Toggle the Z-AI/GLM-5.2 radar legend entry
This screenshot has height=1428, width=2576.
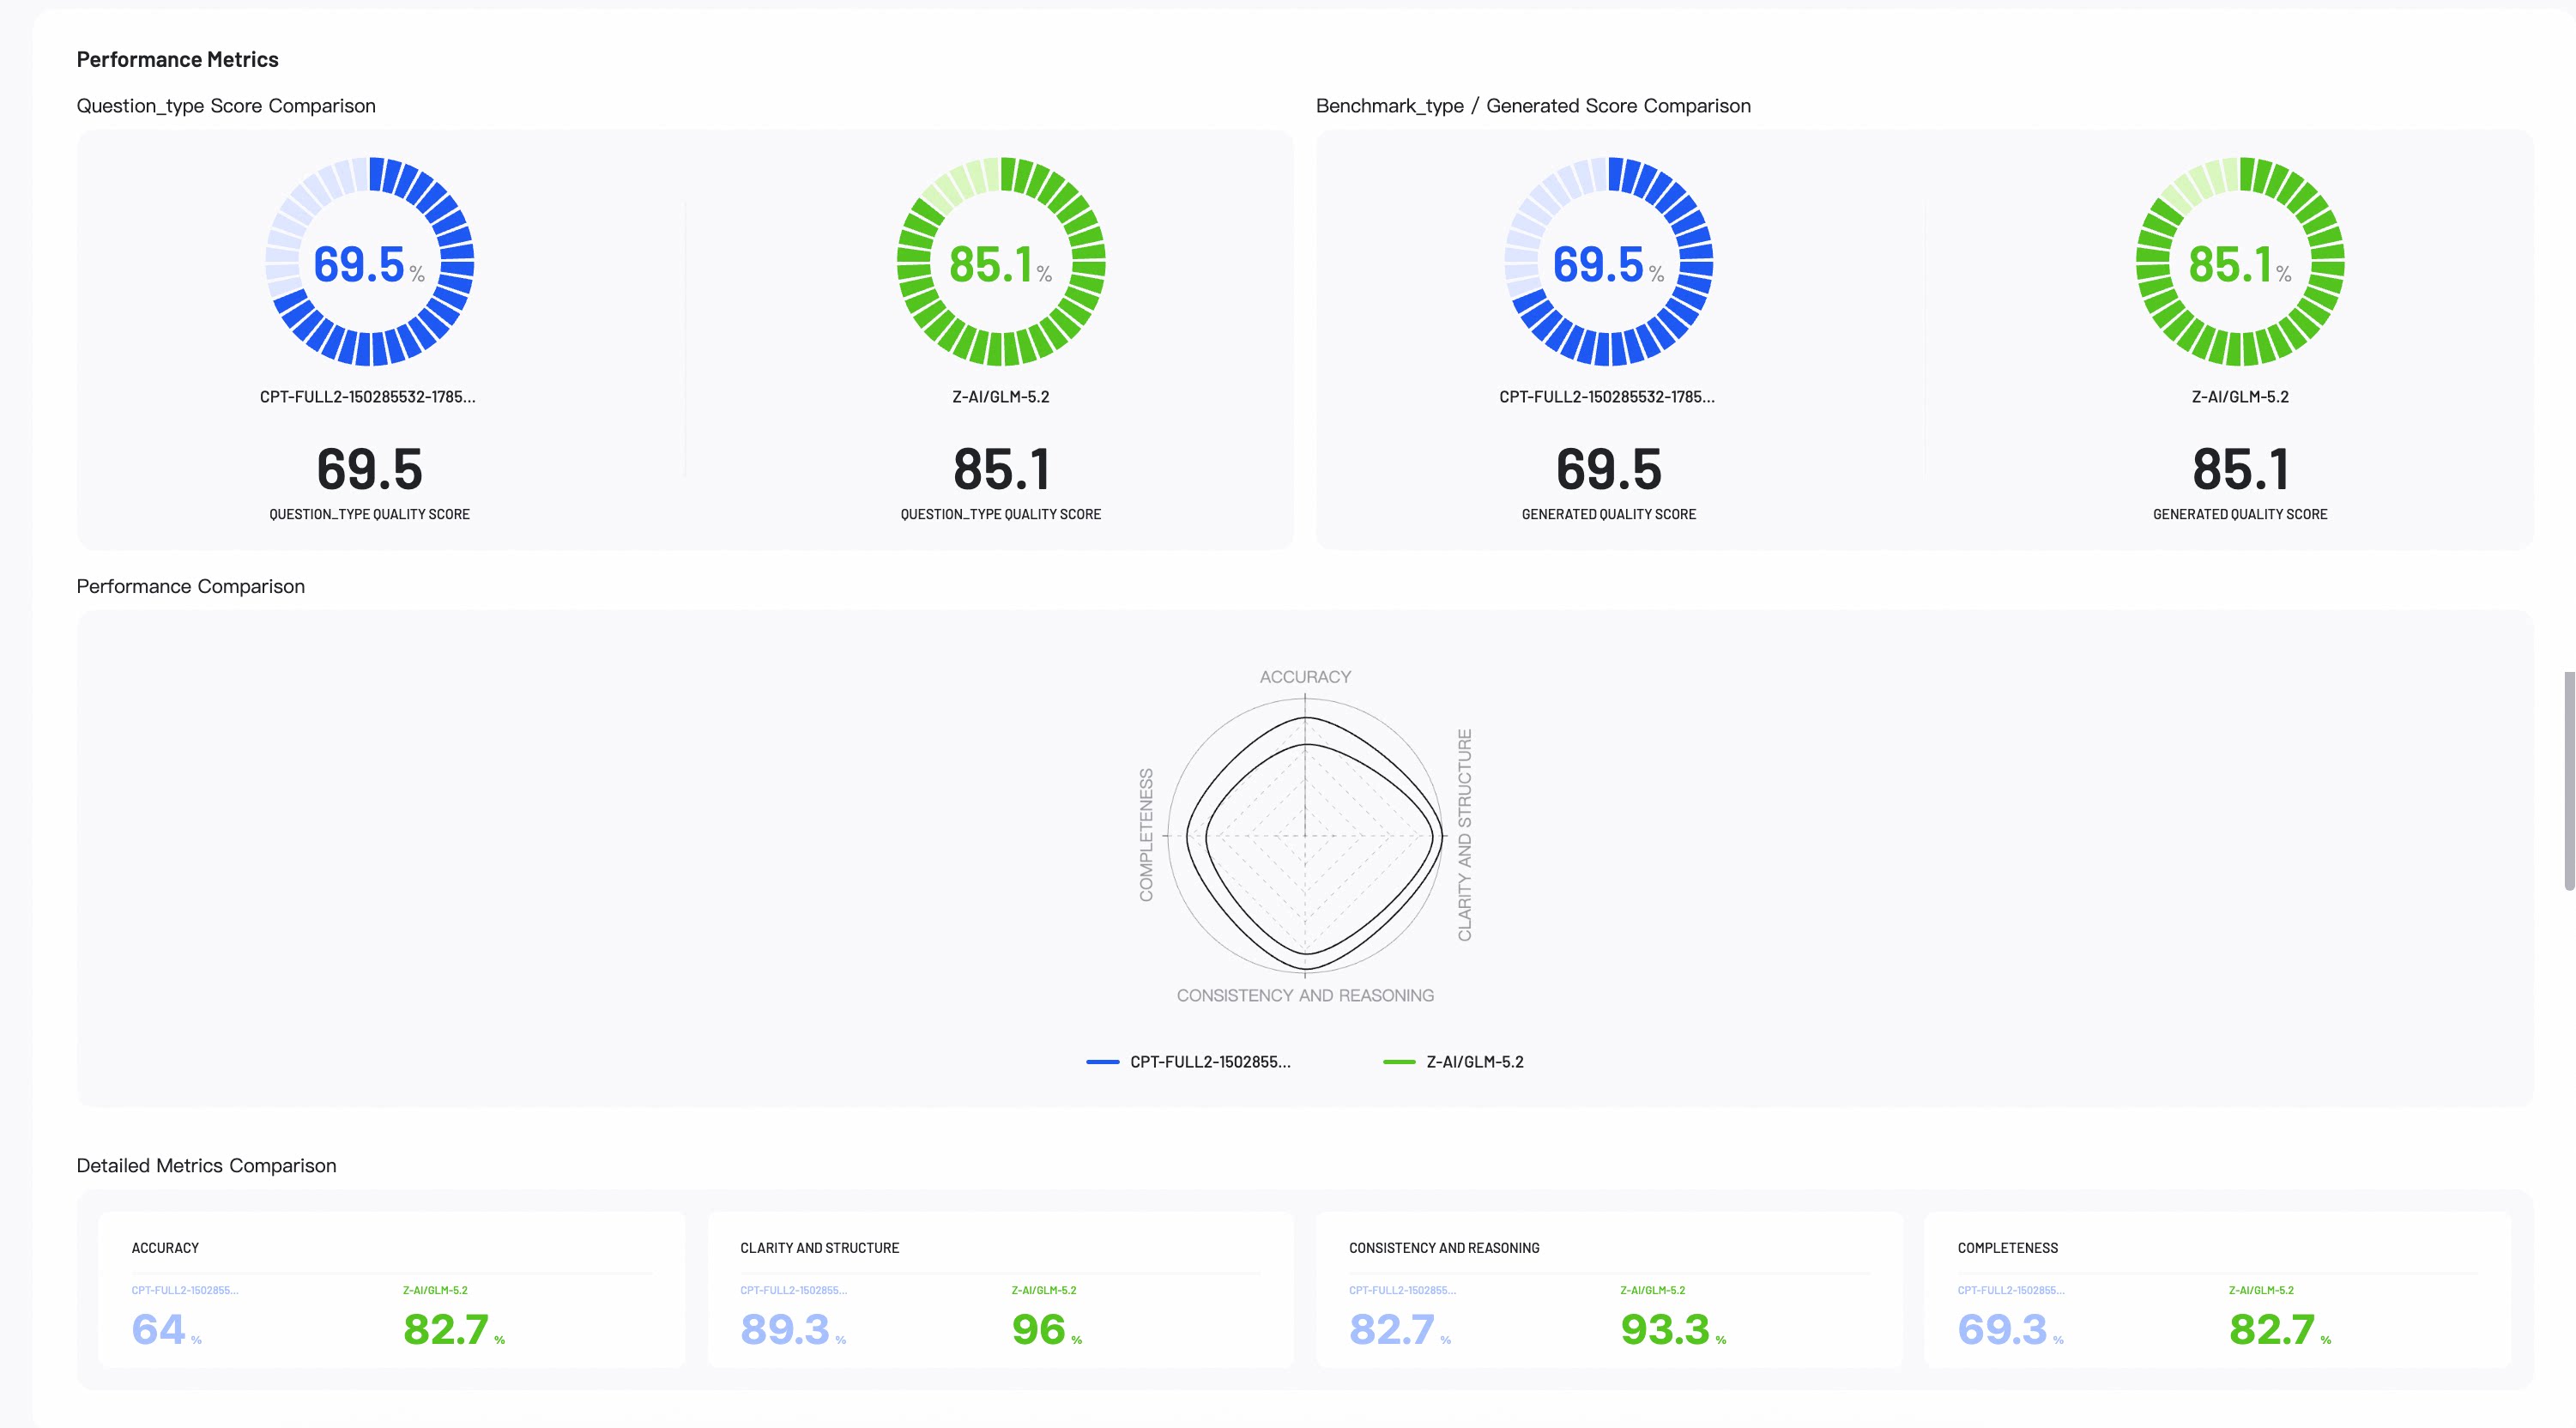(x=1453, y=1062)
